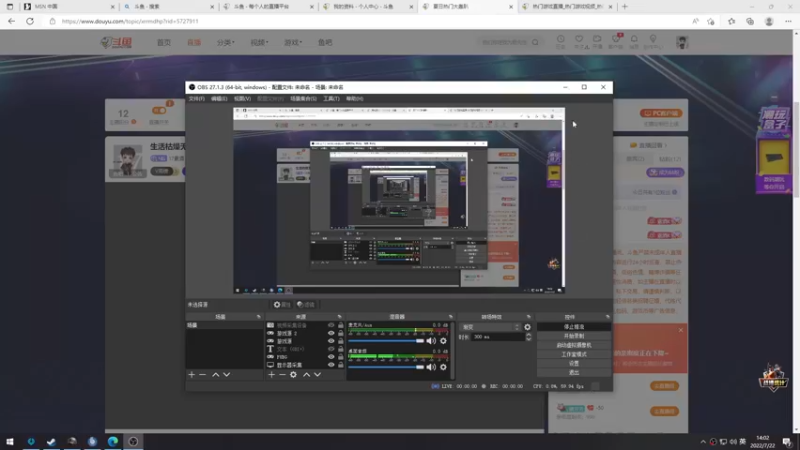
Task: Click the 工作室模式 studio mode button
Action: (574, 354)
